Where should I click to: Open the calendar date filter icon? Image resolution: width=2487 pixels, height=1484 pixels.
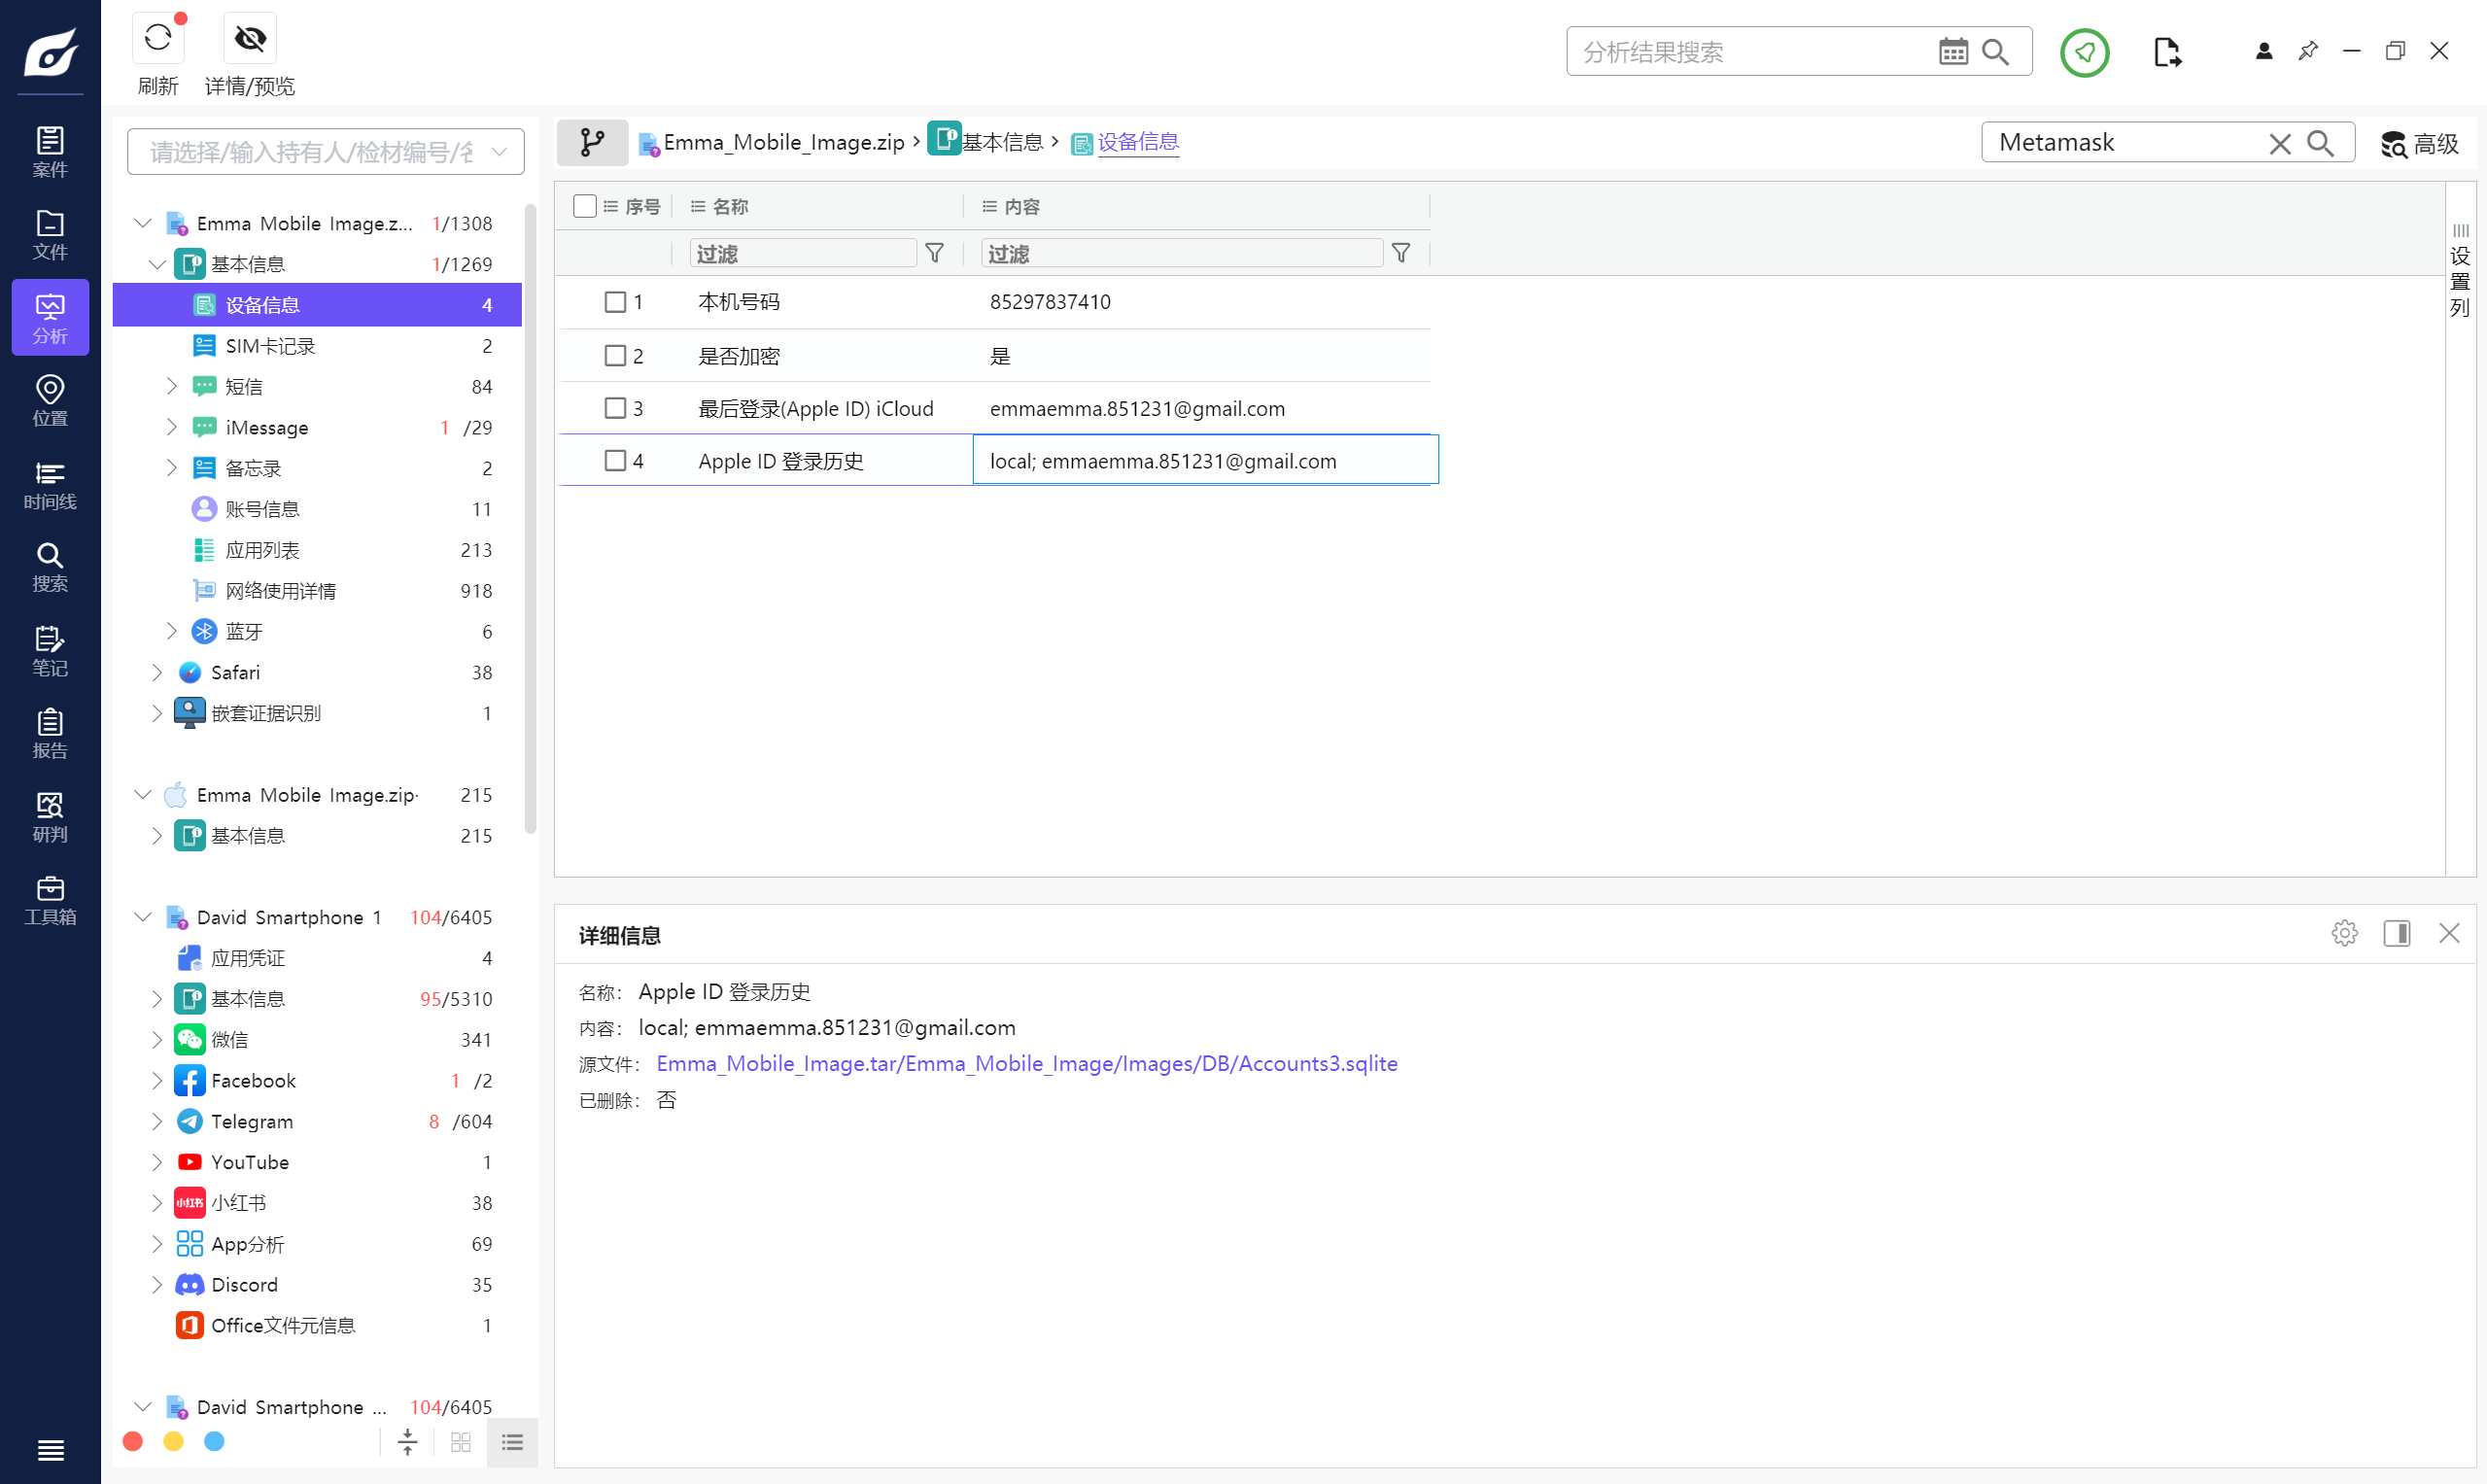[x=1952, y=52]
